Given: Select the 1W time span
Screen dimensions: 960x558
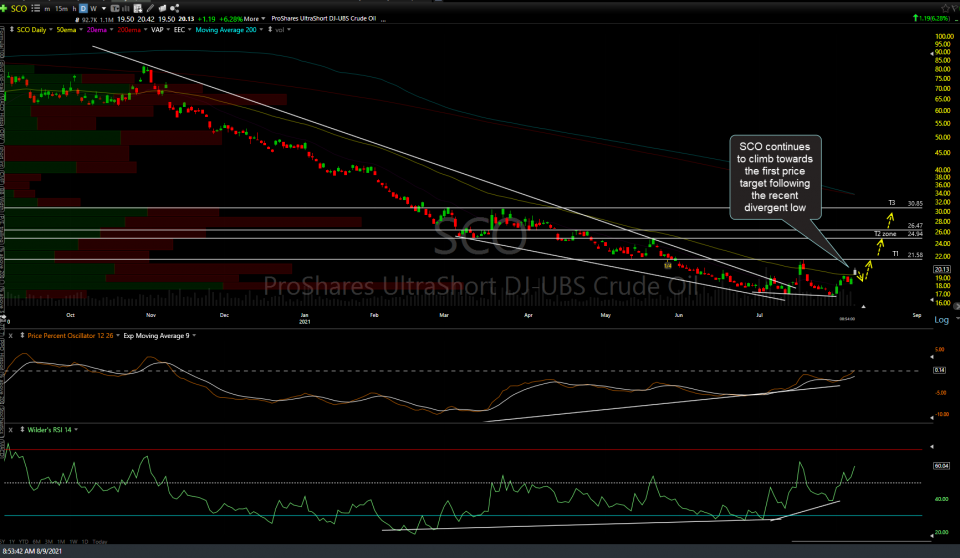Looking at the screenshot, I should pyautogui.click(x=73, y=541).
